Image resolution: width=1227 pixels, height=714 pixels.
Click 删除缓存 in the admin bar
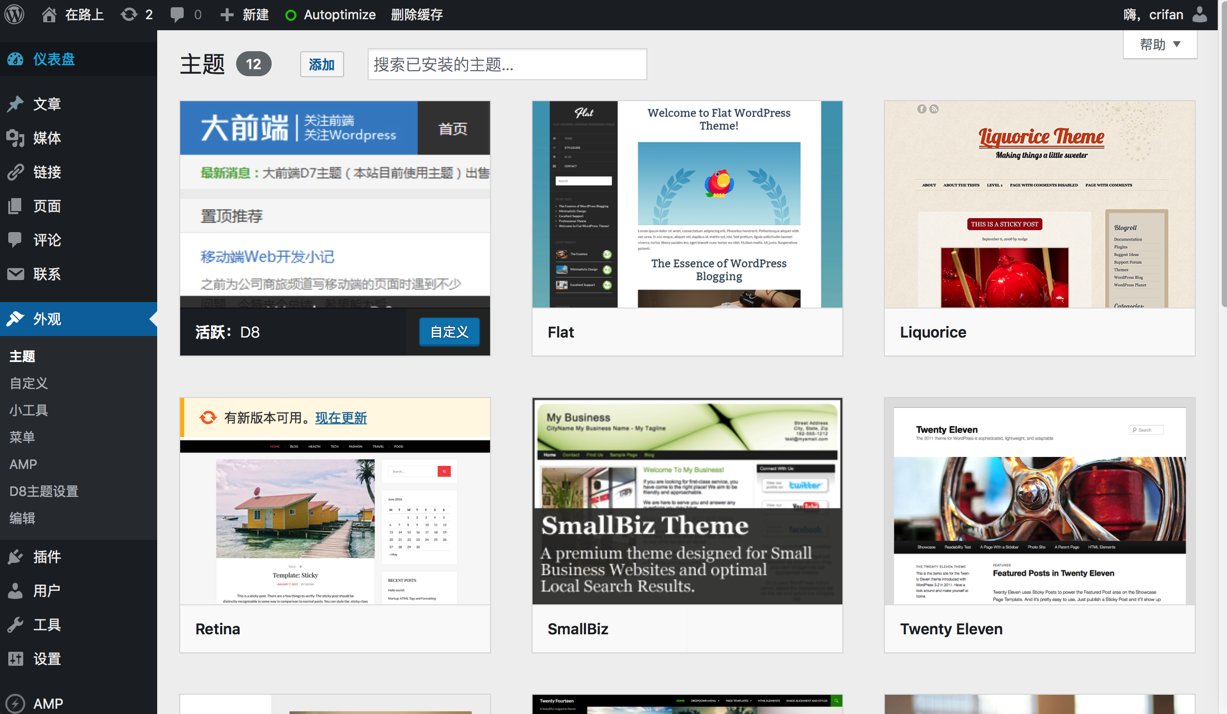click(x=417, y=15)
